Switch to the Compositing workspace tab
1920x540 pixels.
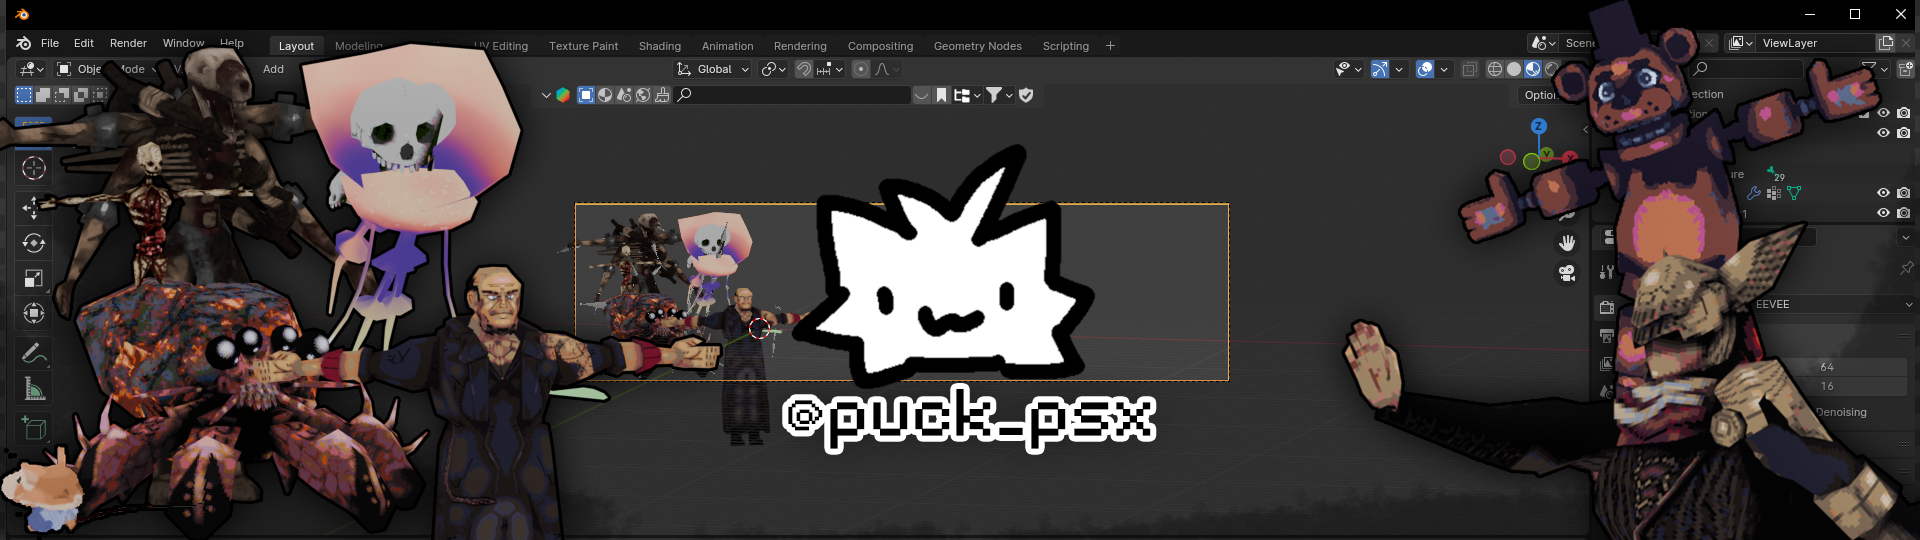(x=880, y=46)
